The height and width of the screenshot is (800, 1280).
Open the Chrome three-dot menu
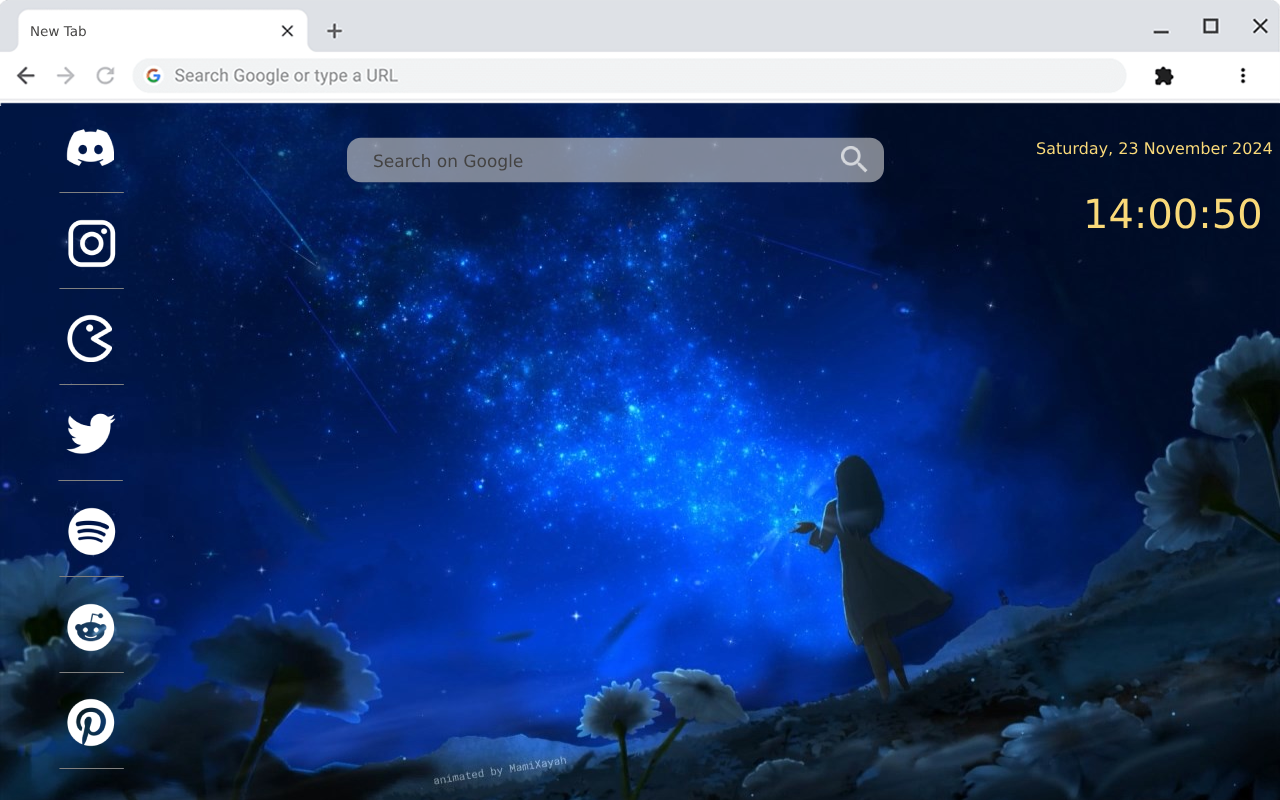pos(1243,76)
